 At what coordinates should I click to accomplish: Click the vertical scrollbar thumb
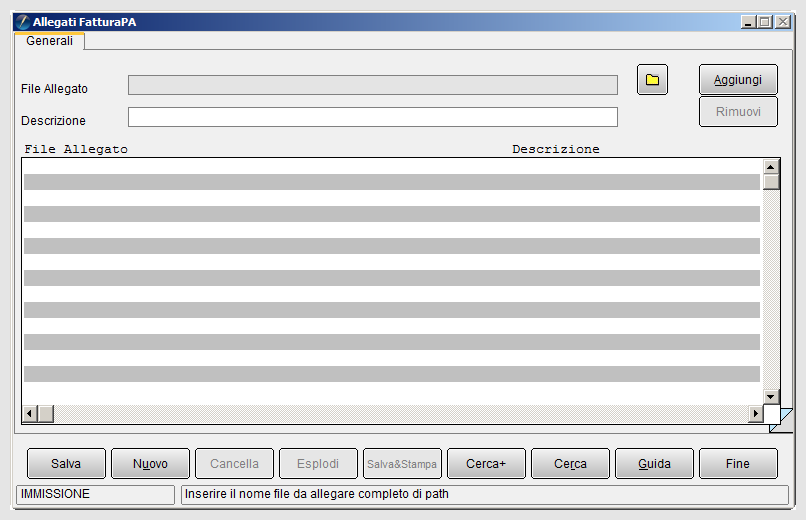[771, 182]
